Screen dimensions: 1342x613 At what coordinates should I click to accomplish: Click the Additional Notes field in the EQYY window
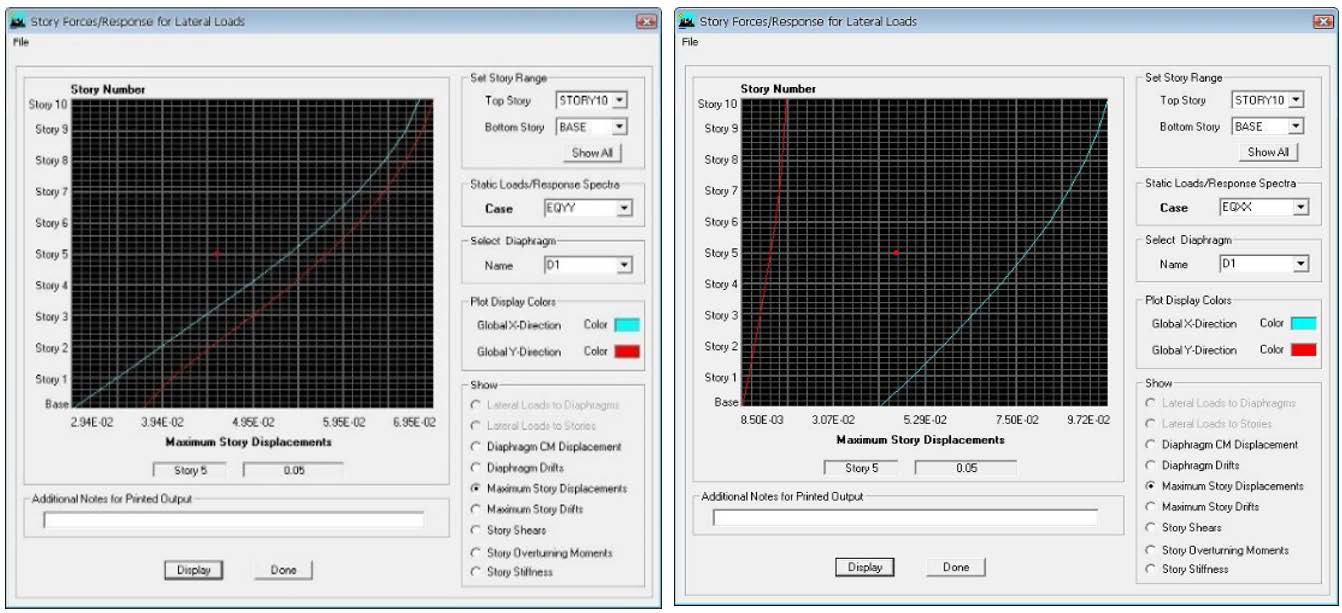(233, 520)
